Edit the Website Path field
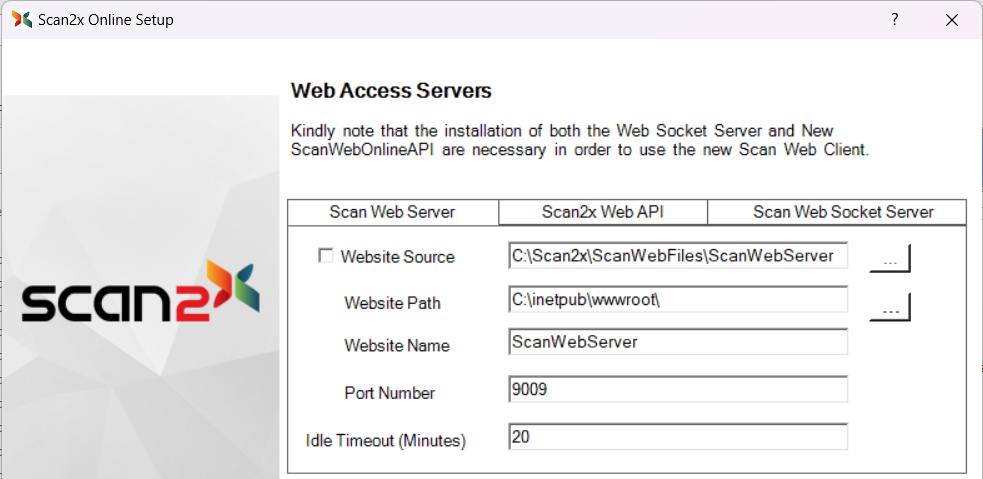Viewport: 983px width, 479px height. point(678,300)
